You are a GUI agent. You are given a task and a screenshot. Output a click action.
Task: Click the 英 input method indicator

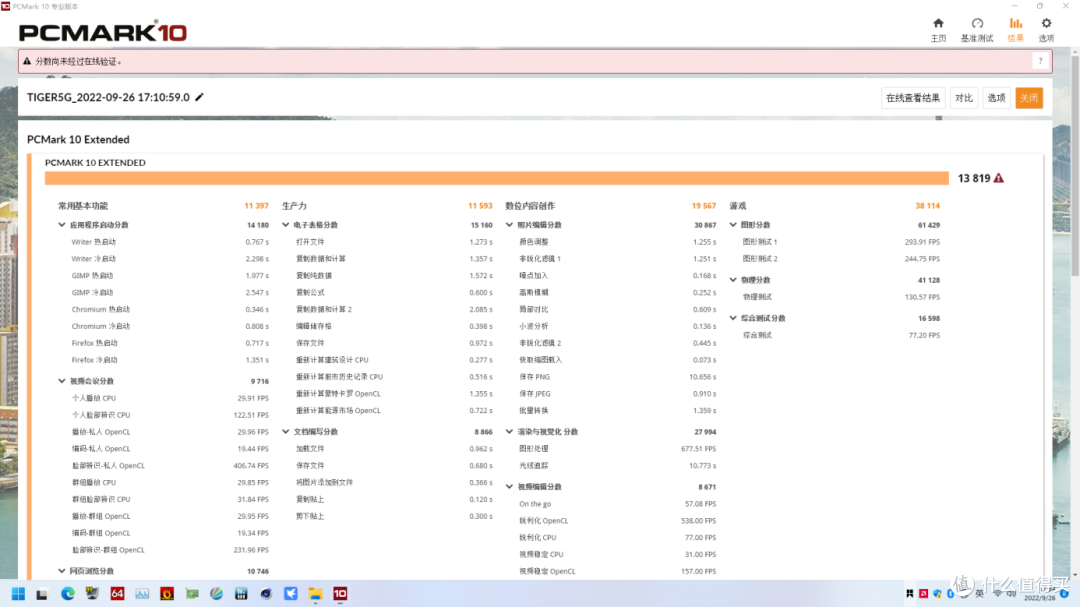[979, 594]
